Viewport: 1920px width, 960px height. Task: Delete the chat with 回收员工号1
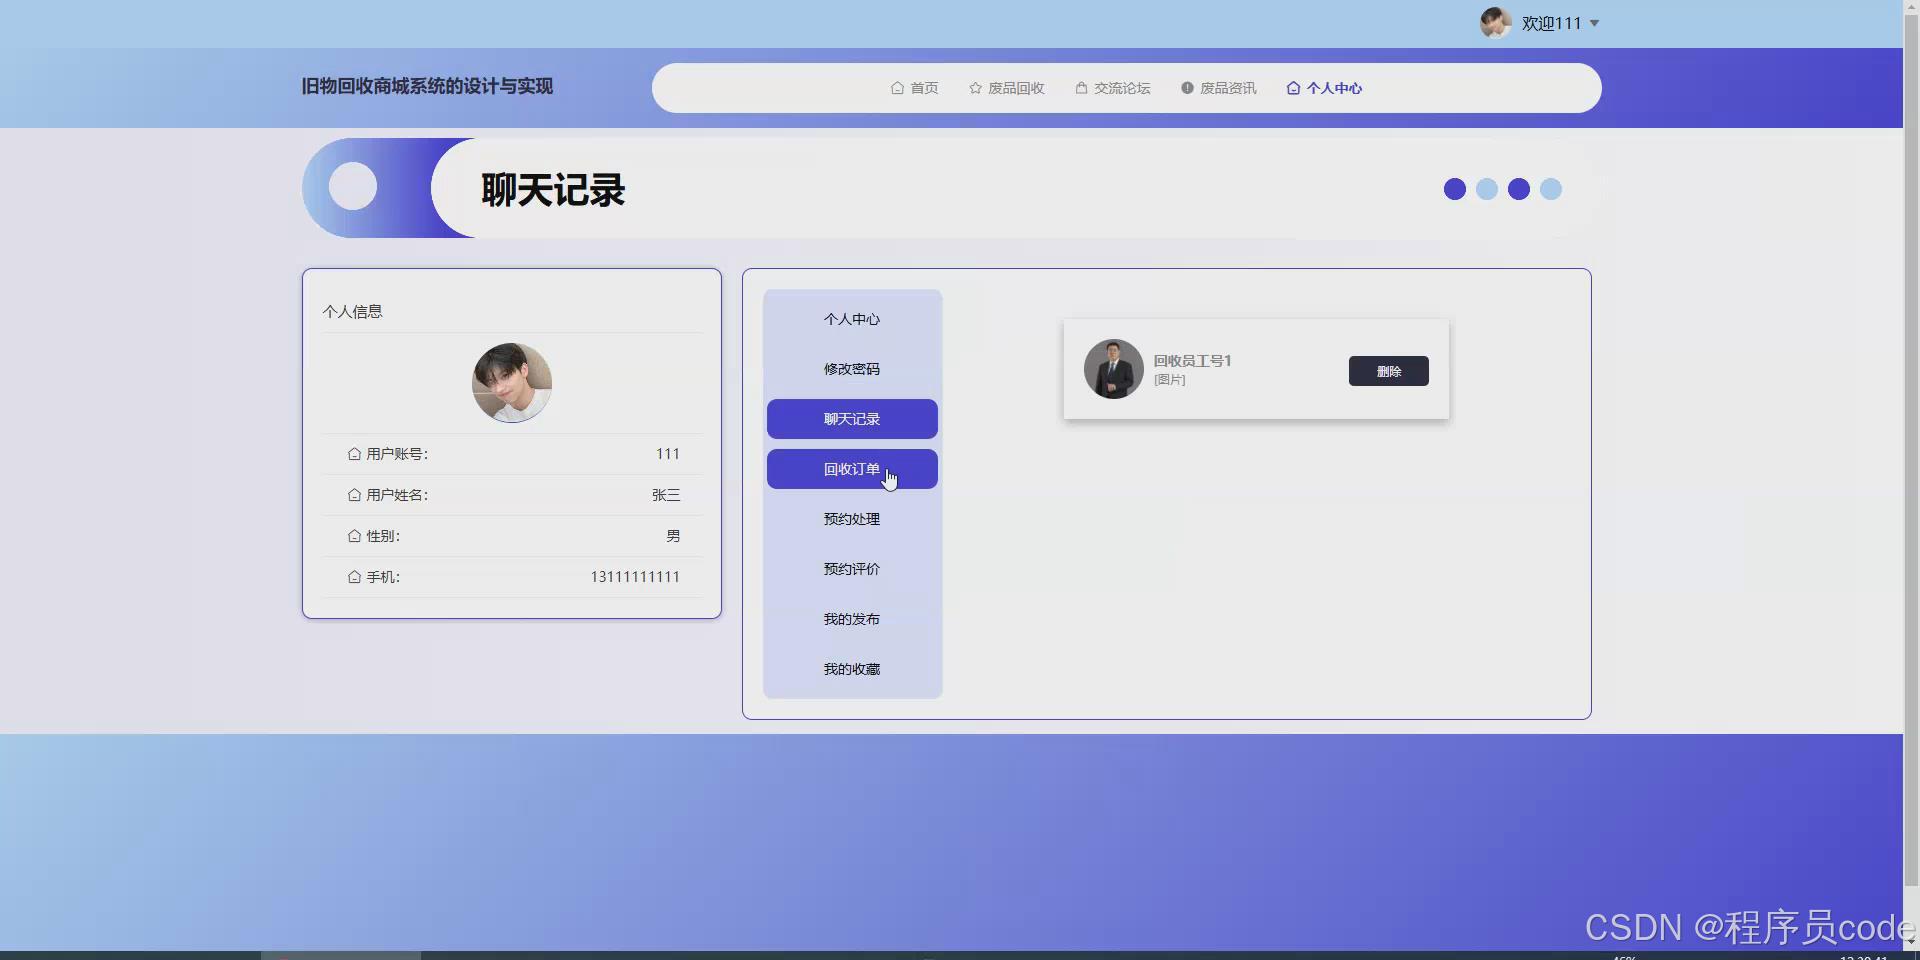pyautogui.click(x=1388, y=371)
